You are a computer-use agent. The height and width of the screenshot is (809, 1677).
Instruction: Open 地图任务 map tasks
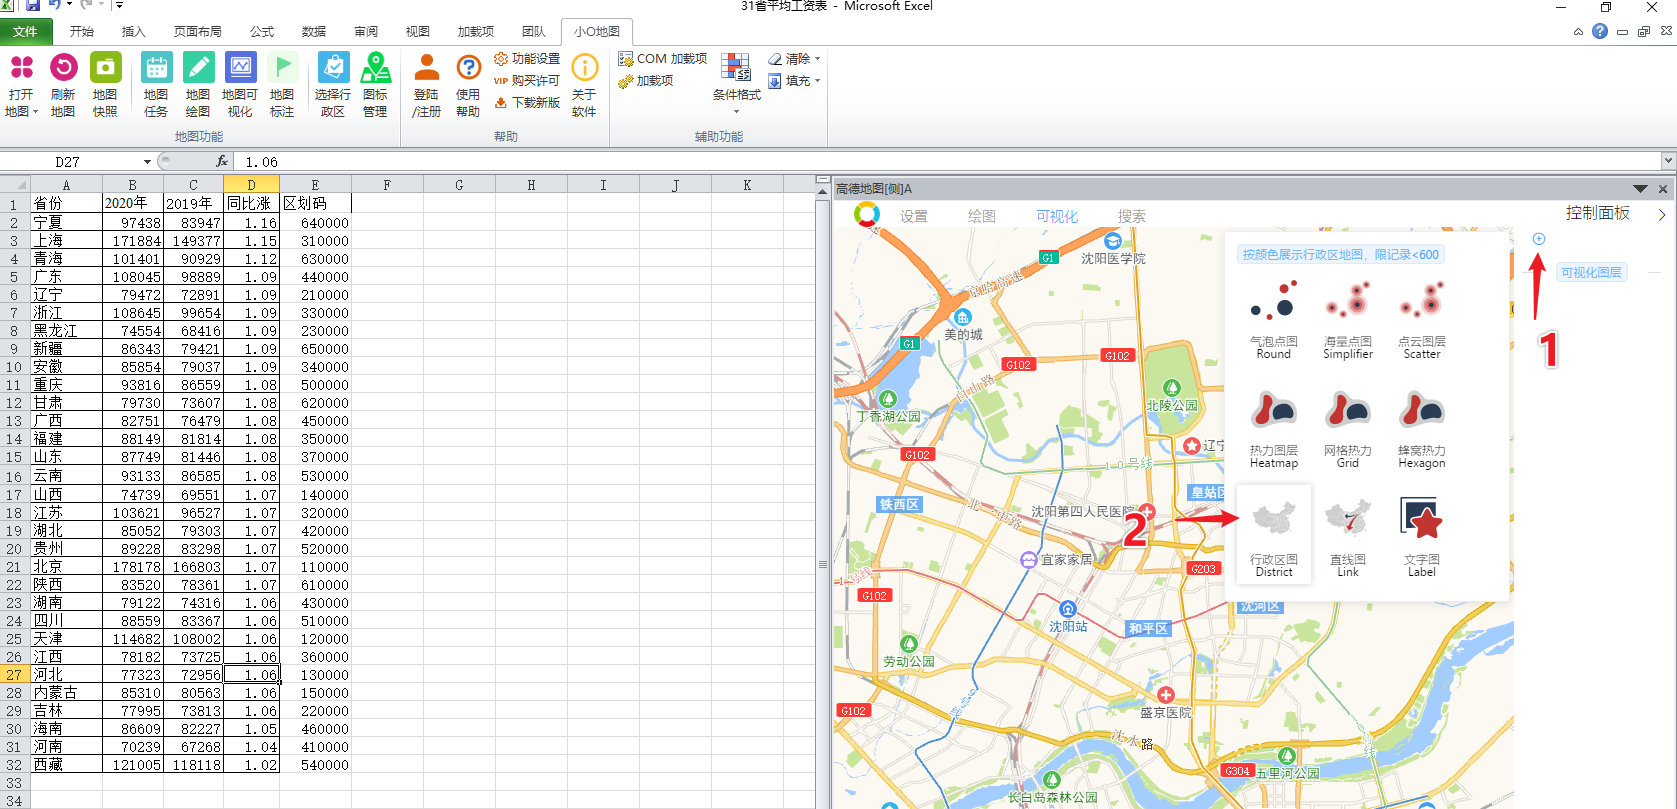(156, 86)
